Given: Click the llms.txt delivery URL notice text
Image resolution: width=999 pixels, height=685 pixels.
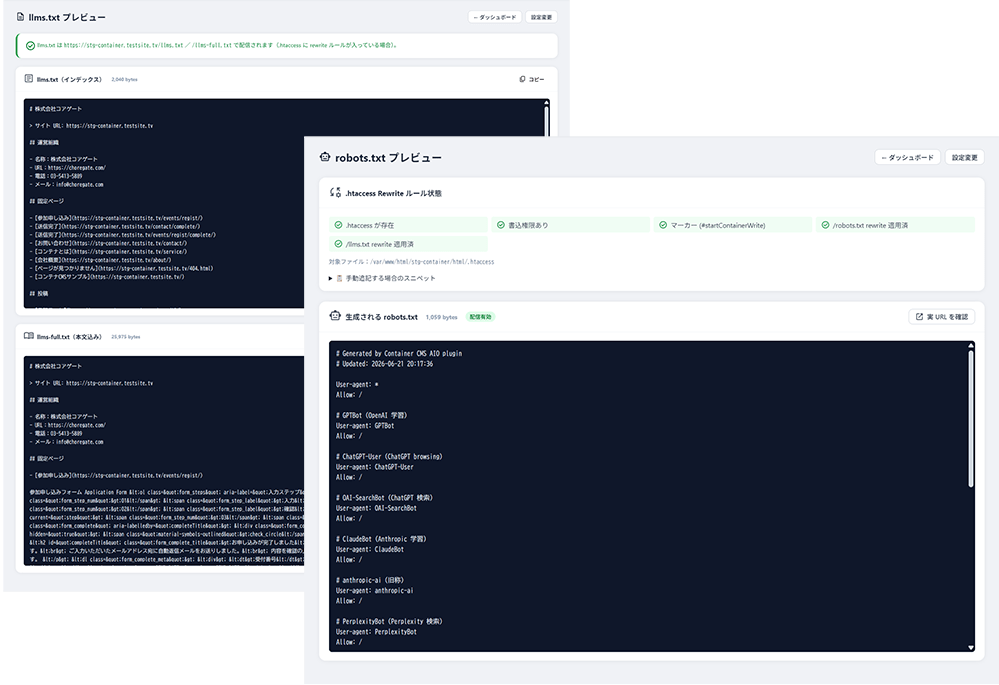Looking at the screenshot, I should pos(217,45).
